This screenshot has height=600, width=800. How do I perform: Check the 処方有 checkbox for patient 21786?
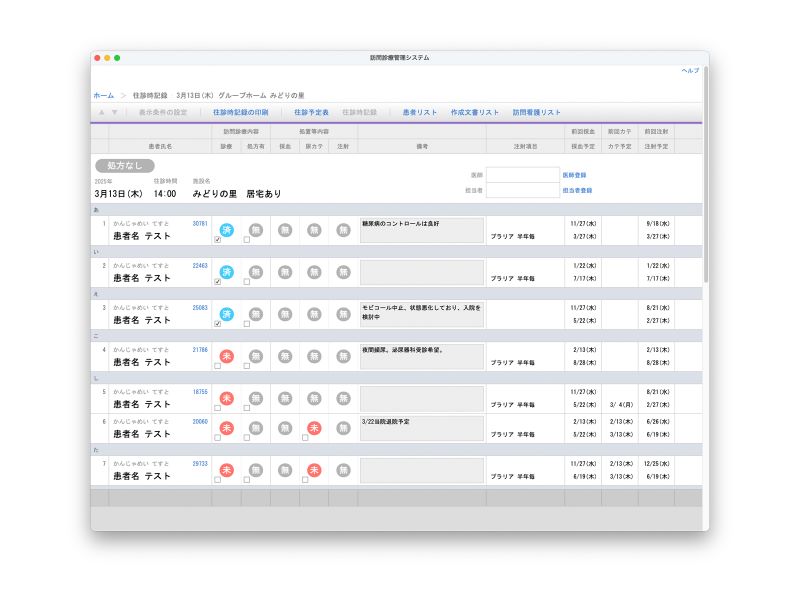click(x=246, y=366)
